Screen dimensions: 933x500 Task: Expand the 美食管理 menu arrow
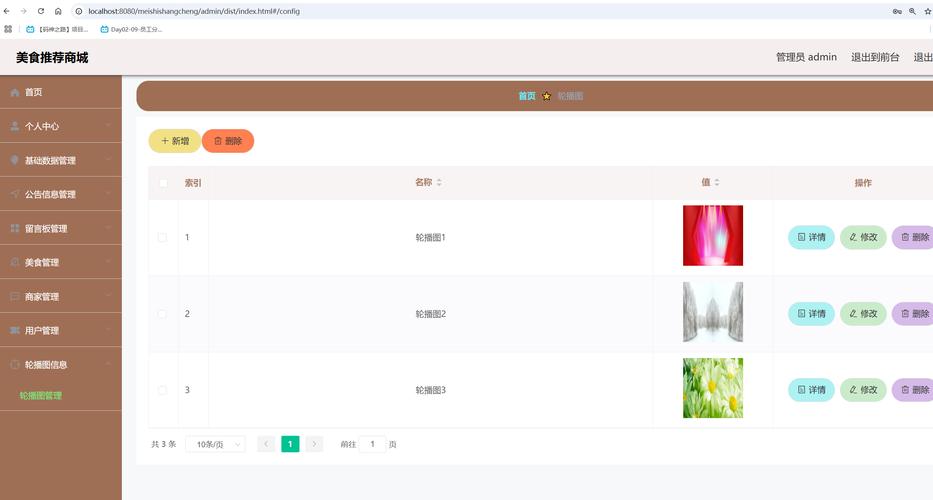pyautogui.click(x=108, y=261)
